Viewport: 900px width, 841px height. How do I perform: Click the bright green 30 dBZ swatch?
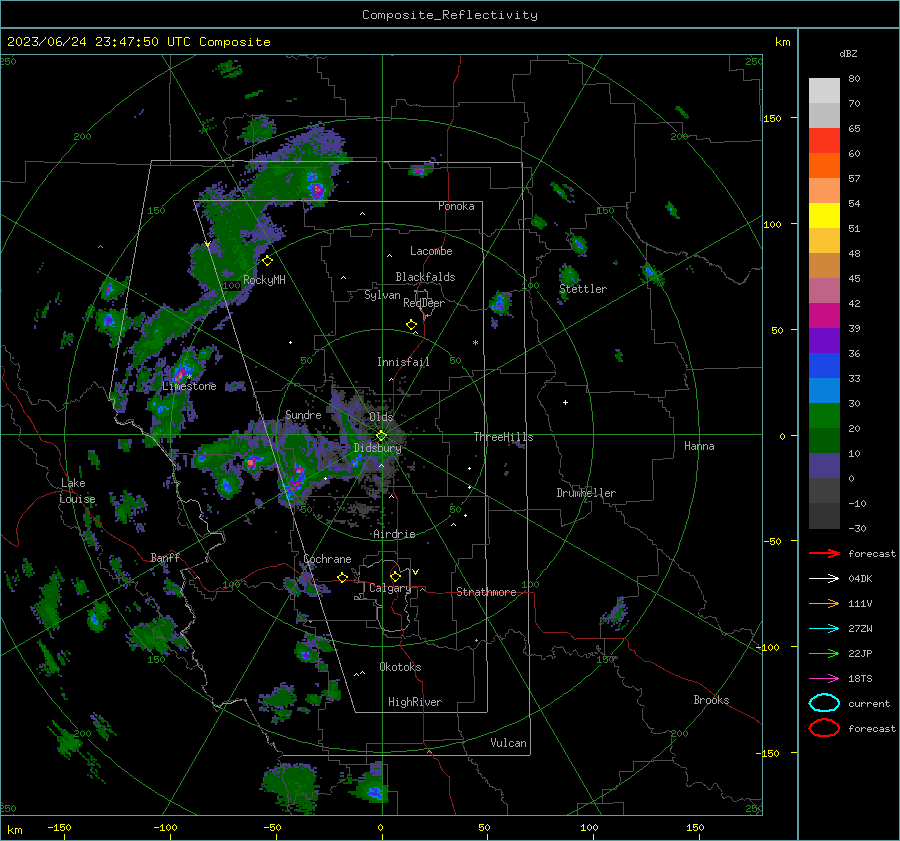(824, 415)
